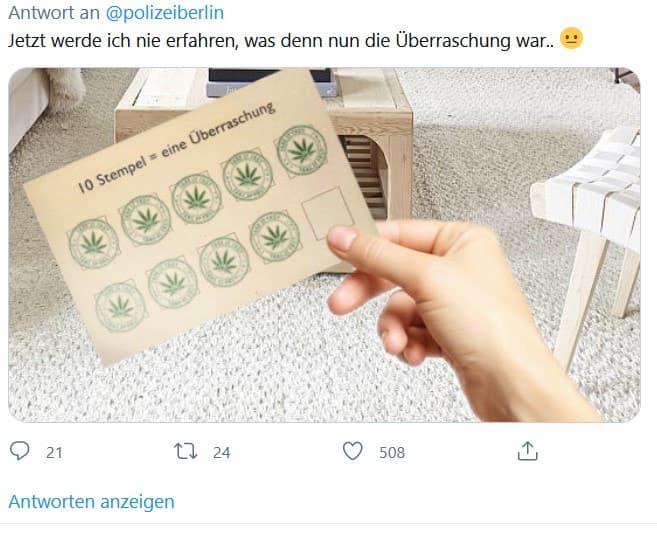Click the reply count 21
Viewport: 657px width, 533px height.
(x=54, y=453)
